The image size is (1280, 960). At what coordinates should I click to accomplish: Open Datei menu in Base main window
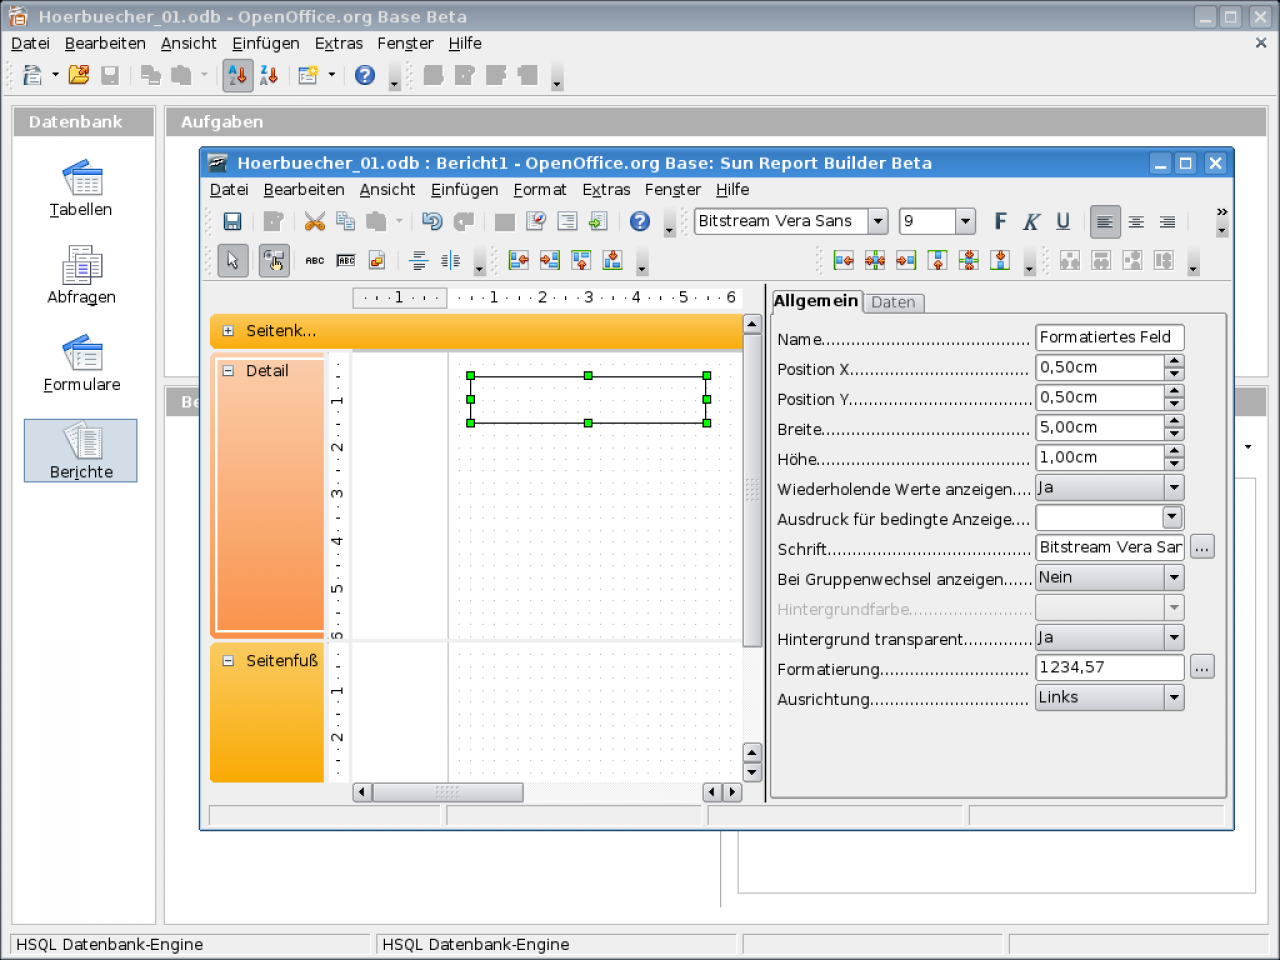click(30, 44)
